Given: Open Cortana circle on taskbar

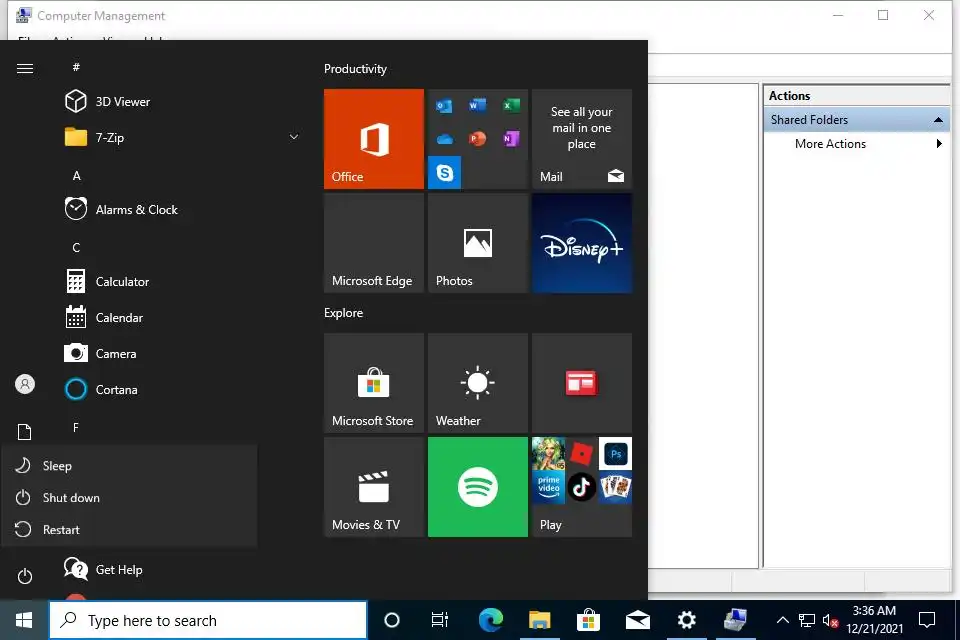Looking at the screenshot, I should 392,620.
